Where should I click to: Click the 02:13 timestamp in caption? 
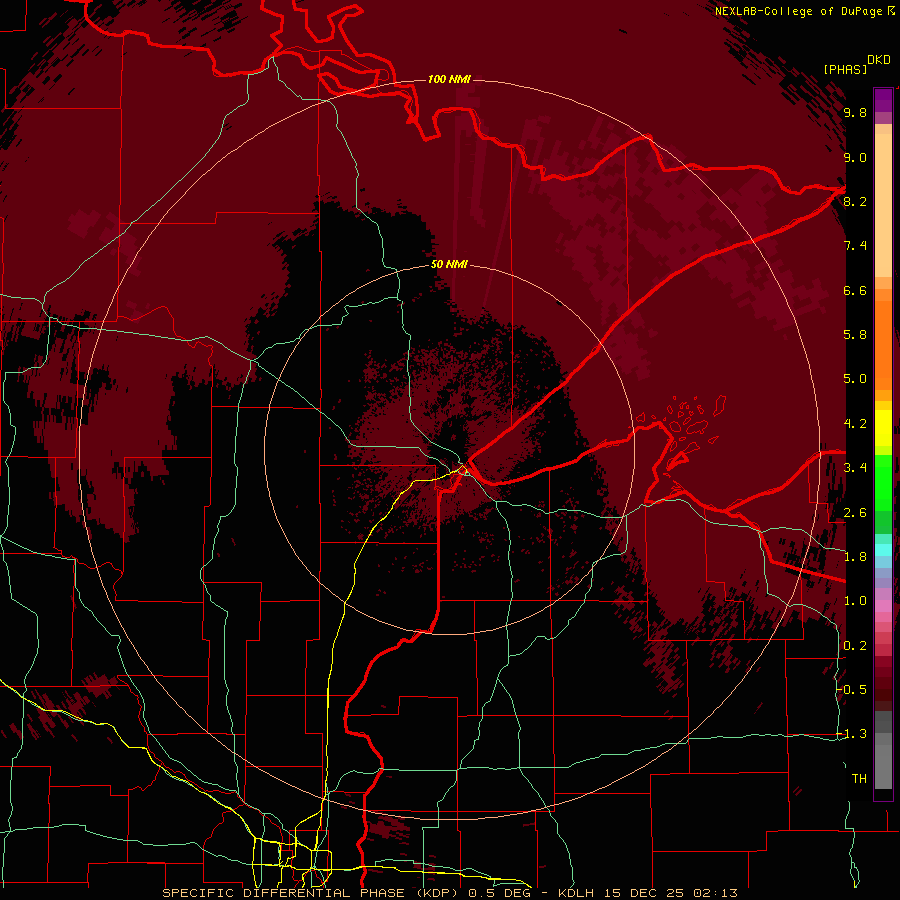click(x=715, y=893)
